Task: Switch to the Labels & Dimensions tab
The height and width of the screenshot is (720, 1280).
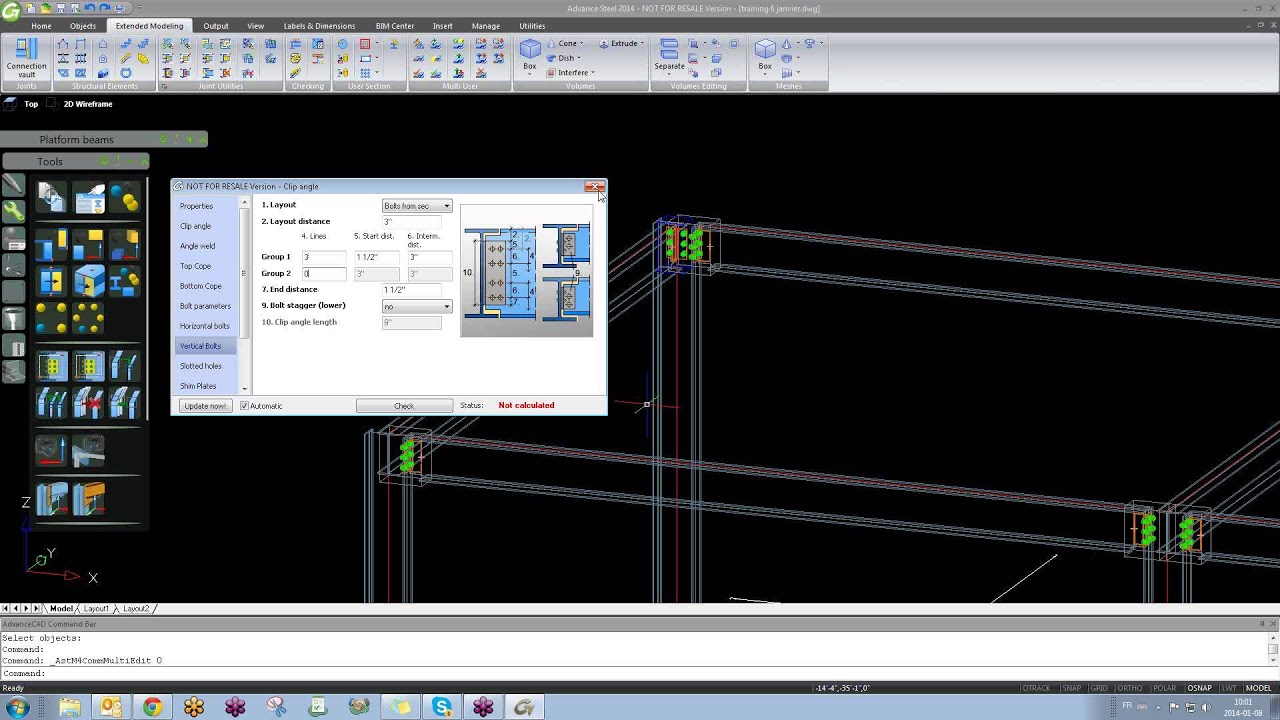Action: [x=319, y=26]
